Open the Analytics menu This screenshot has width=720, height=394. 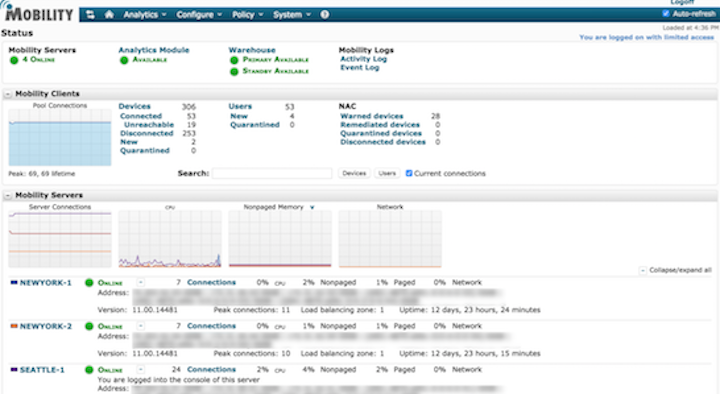point(145,15)
